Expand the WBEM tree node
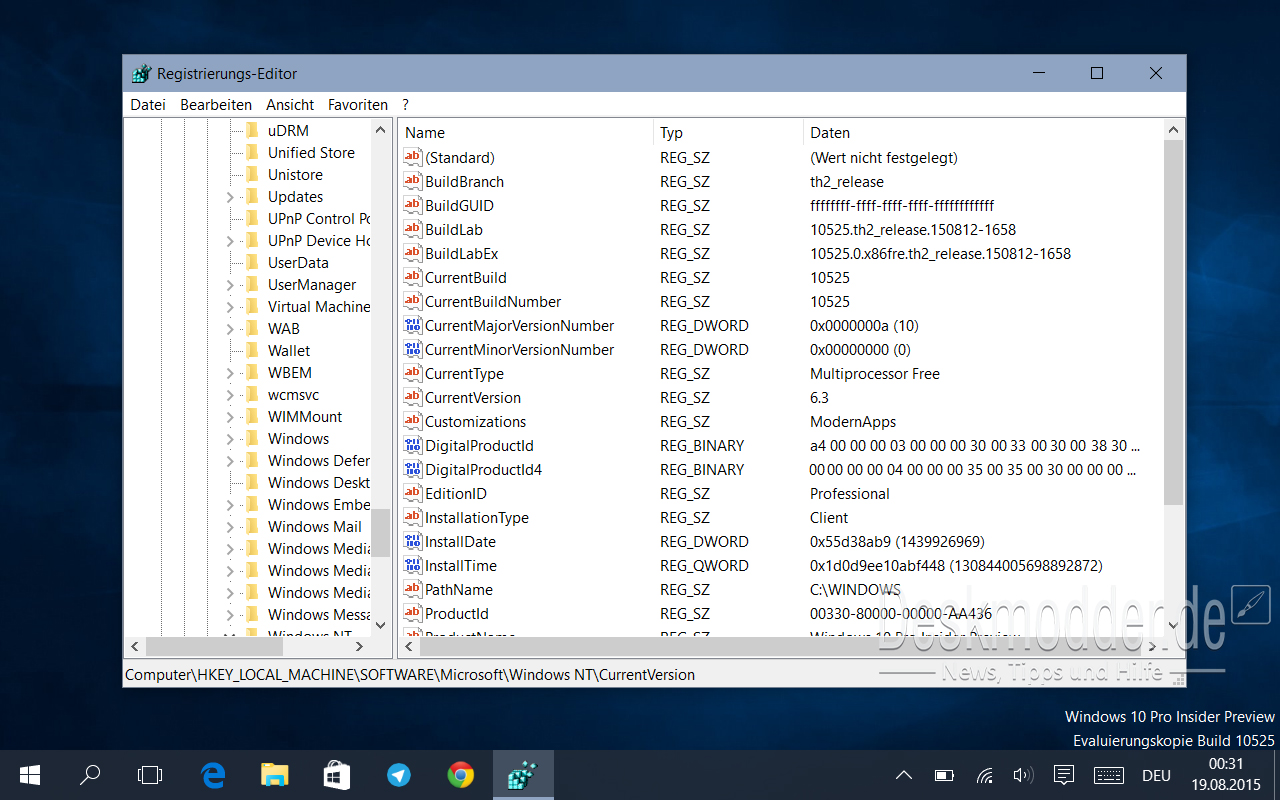 pos(230,373)
